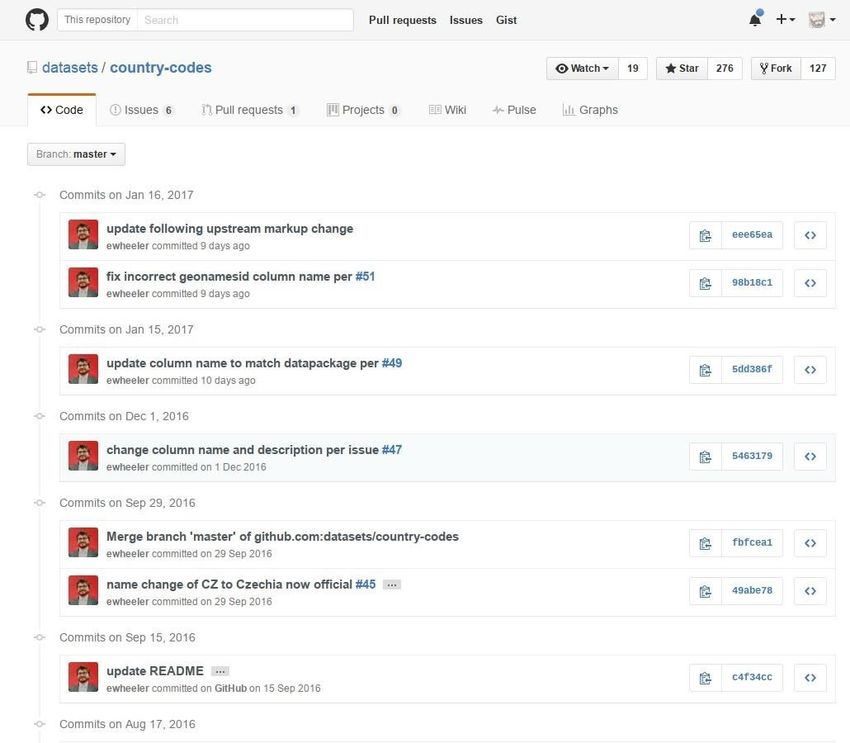This screenshot has height=743, width=850.
Task: View the 127 forks count
Action: [818, 68]
